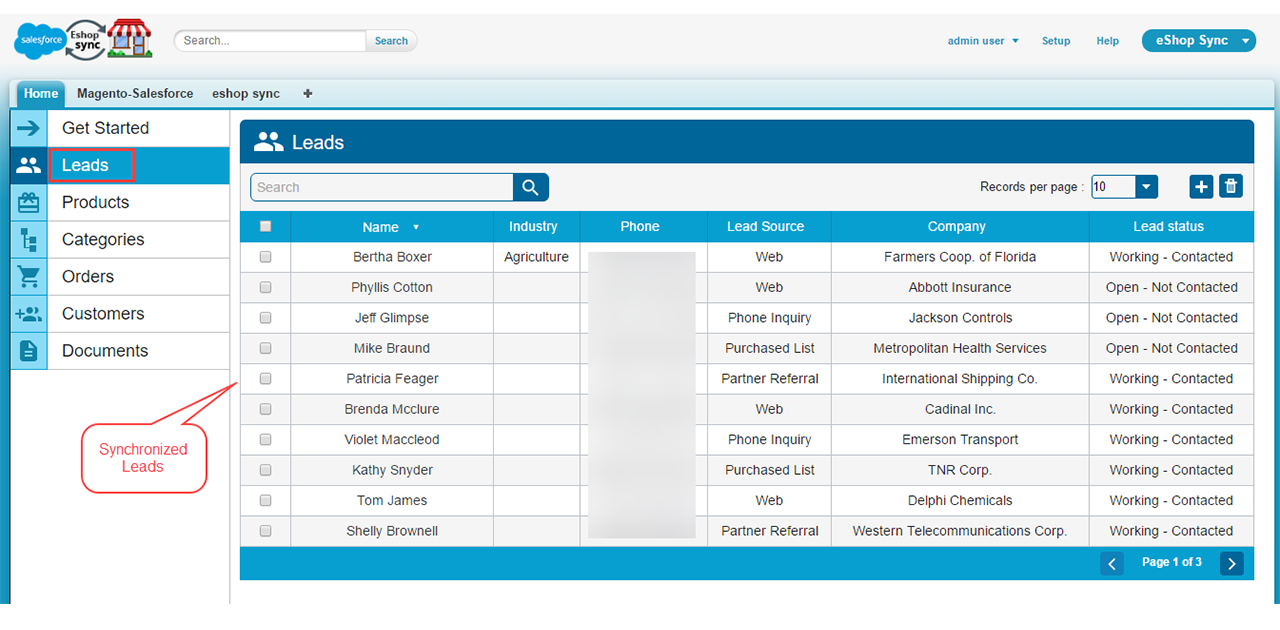
Task: Click the Customers add-person icon
Action: (29, 314)
